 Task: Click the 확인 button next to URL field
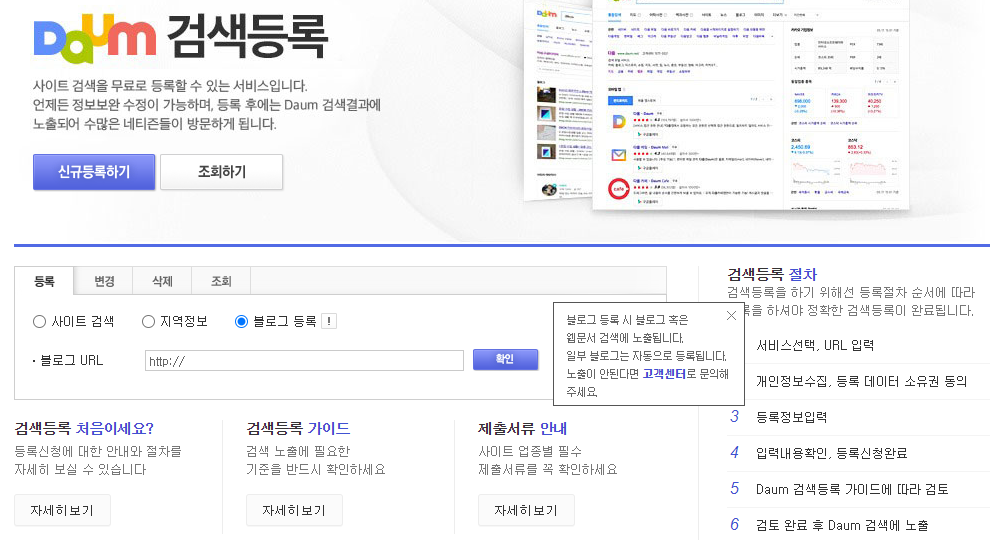pyautogui.click(x=505, y=359)
